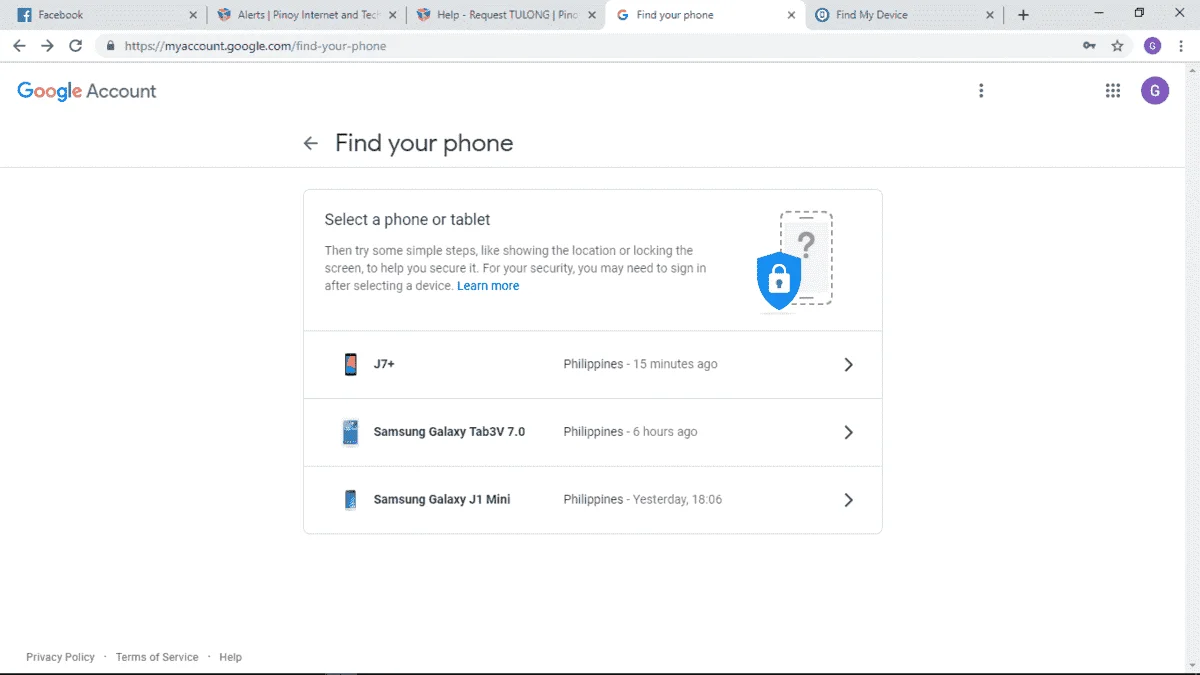Image resolution: width=1200 pixels, height=675 pixels.
Task: Close the Facebook tab
Action: click(193, 15)
